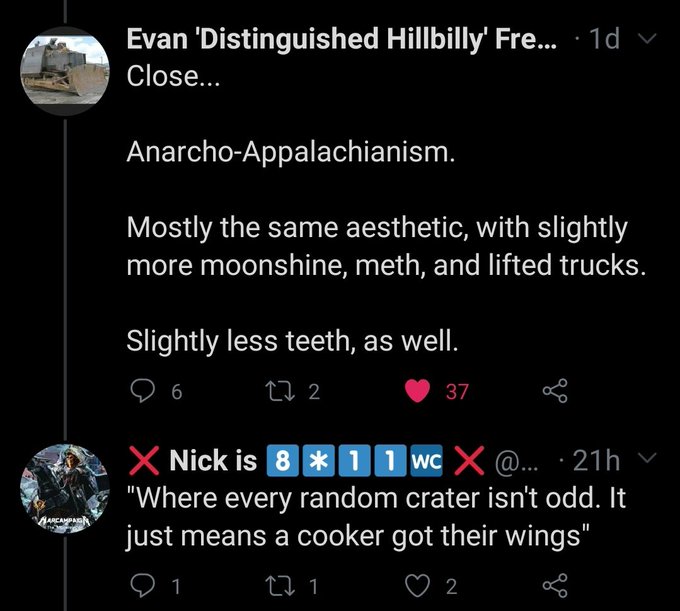Retweet Evan's Anarcho-Appalachianism tweet

280,391
